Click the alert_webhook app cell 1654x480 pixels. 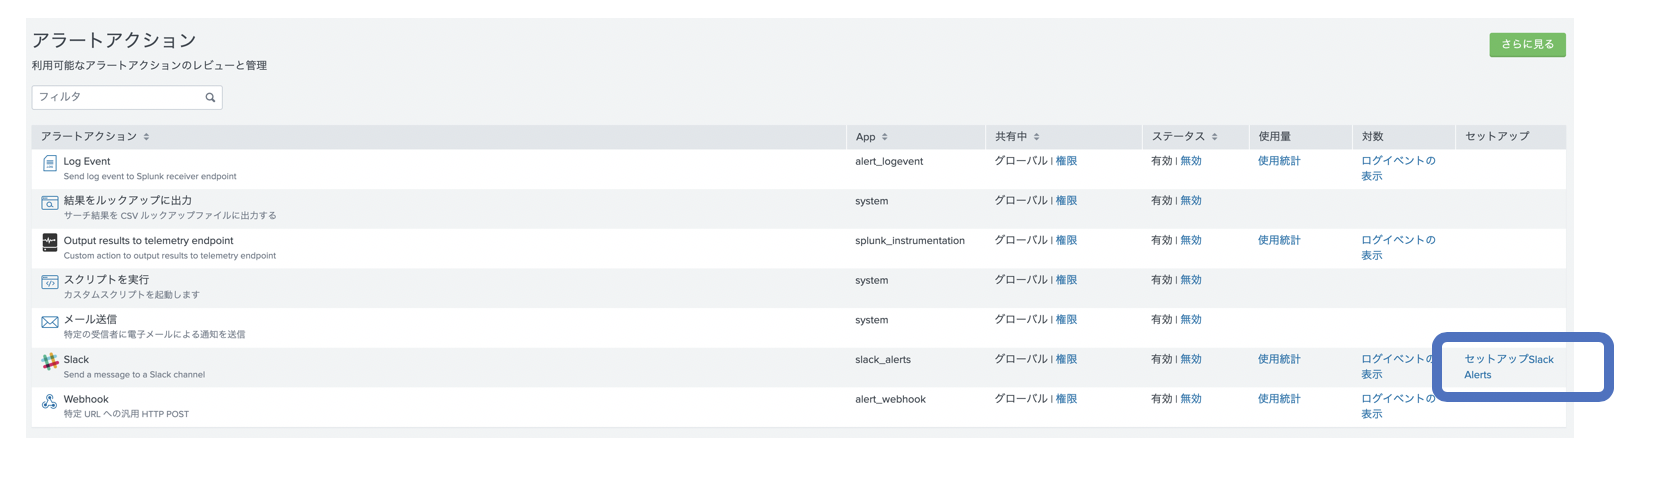[890, 399]
